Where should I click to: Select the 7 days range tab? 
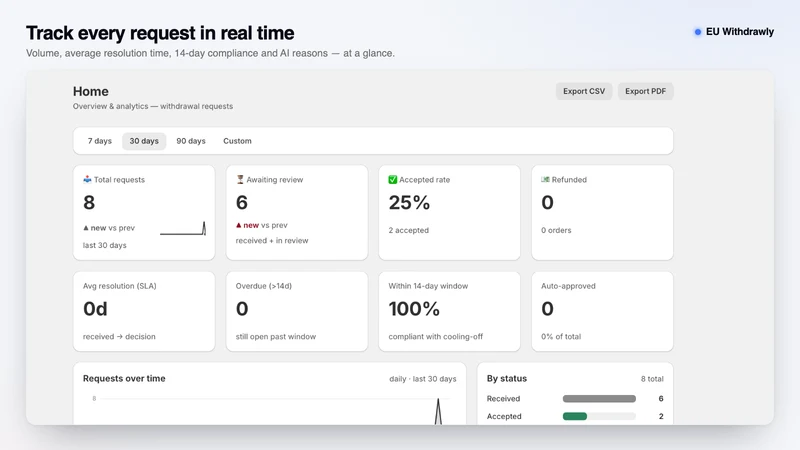tap(99, 141)
